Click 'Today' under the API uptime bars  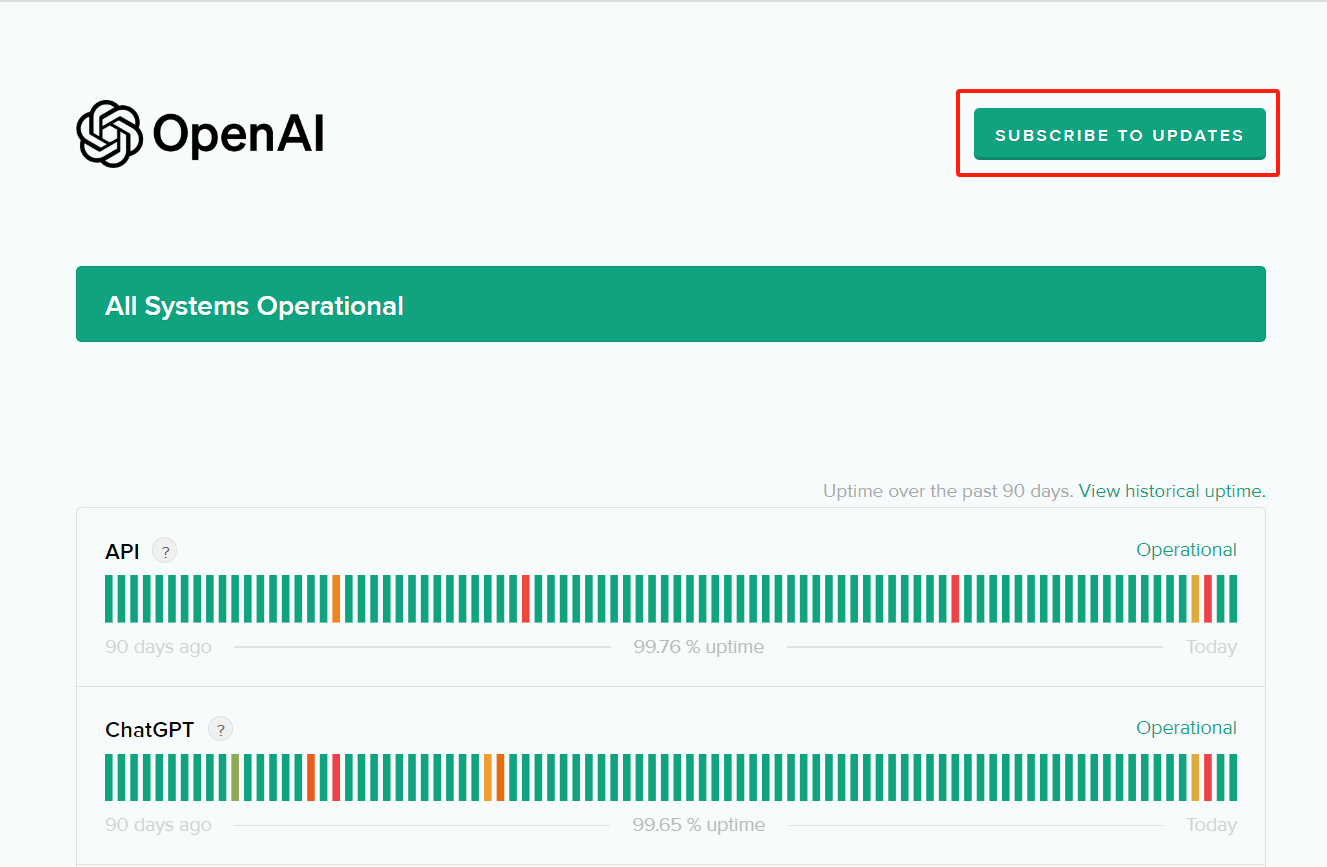[x=1211, y=647]
